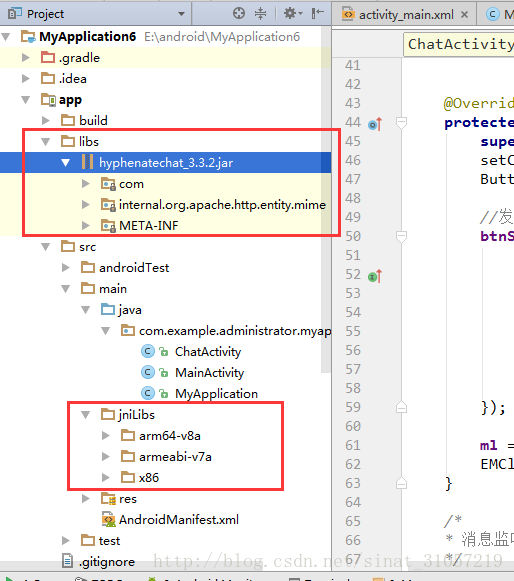Collapse the main folder
Viewport: 514px width, 581px height.
66,289
